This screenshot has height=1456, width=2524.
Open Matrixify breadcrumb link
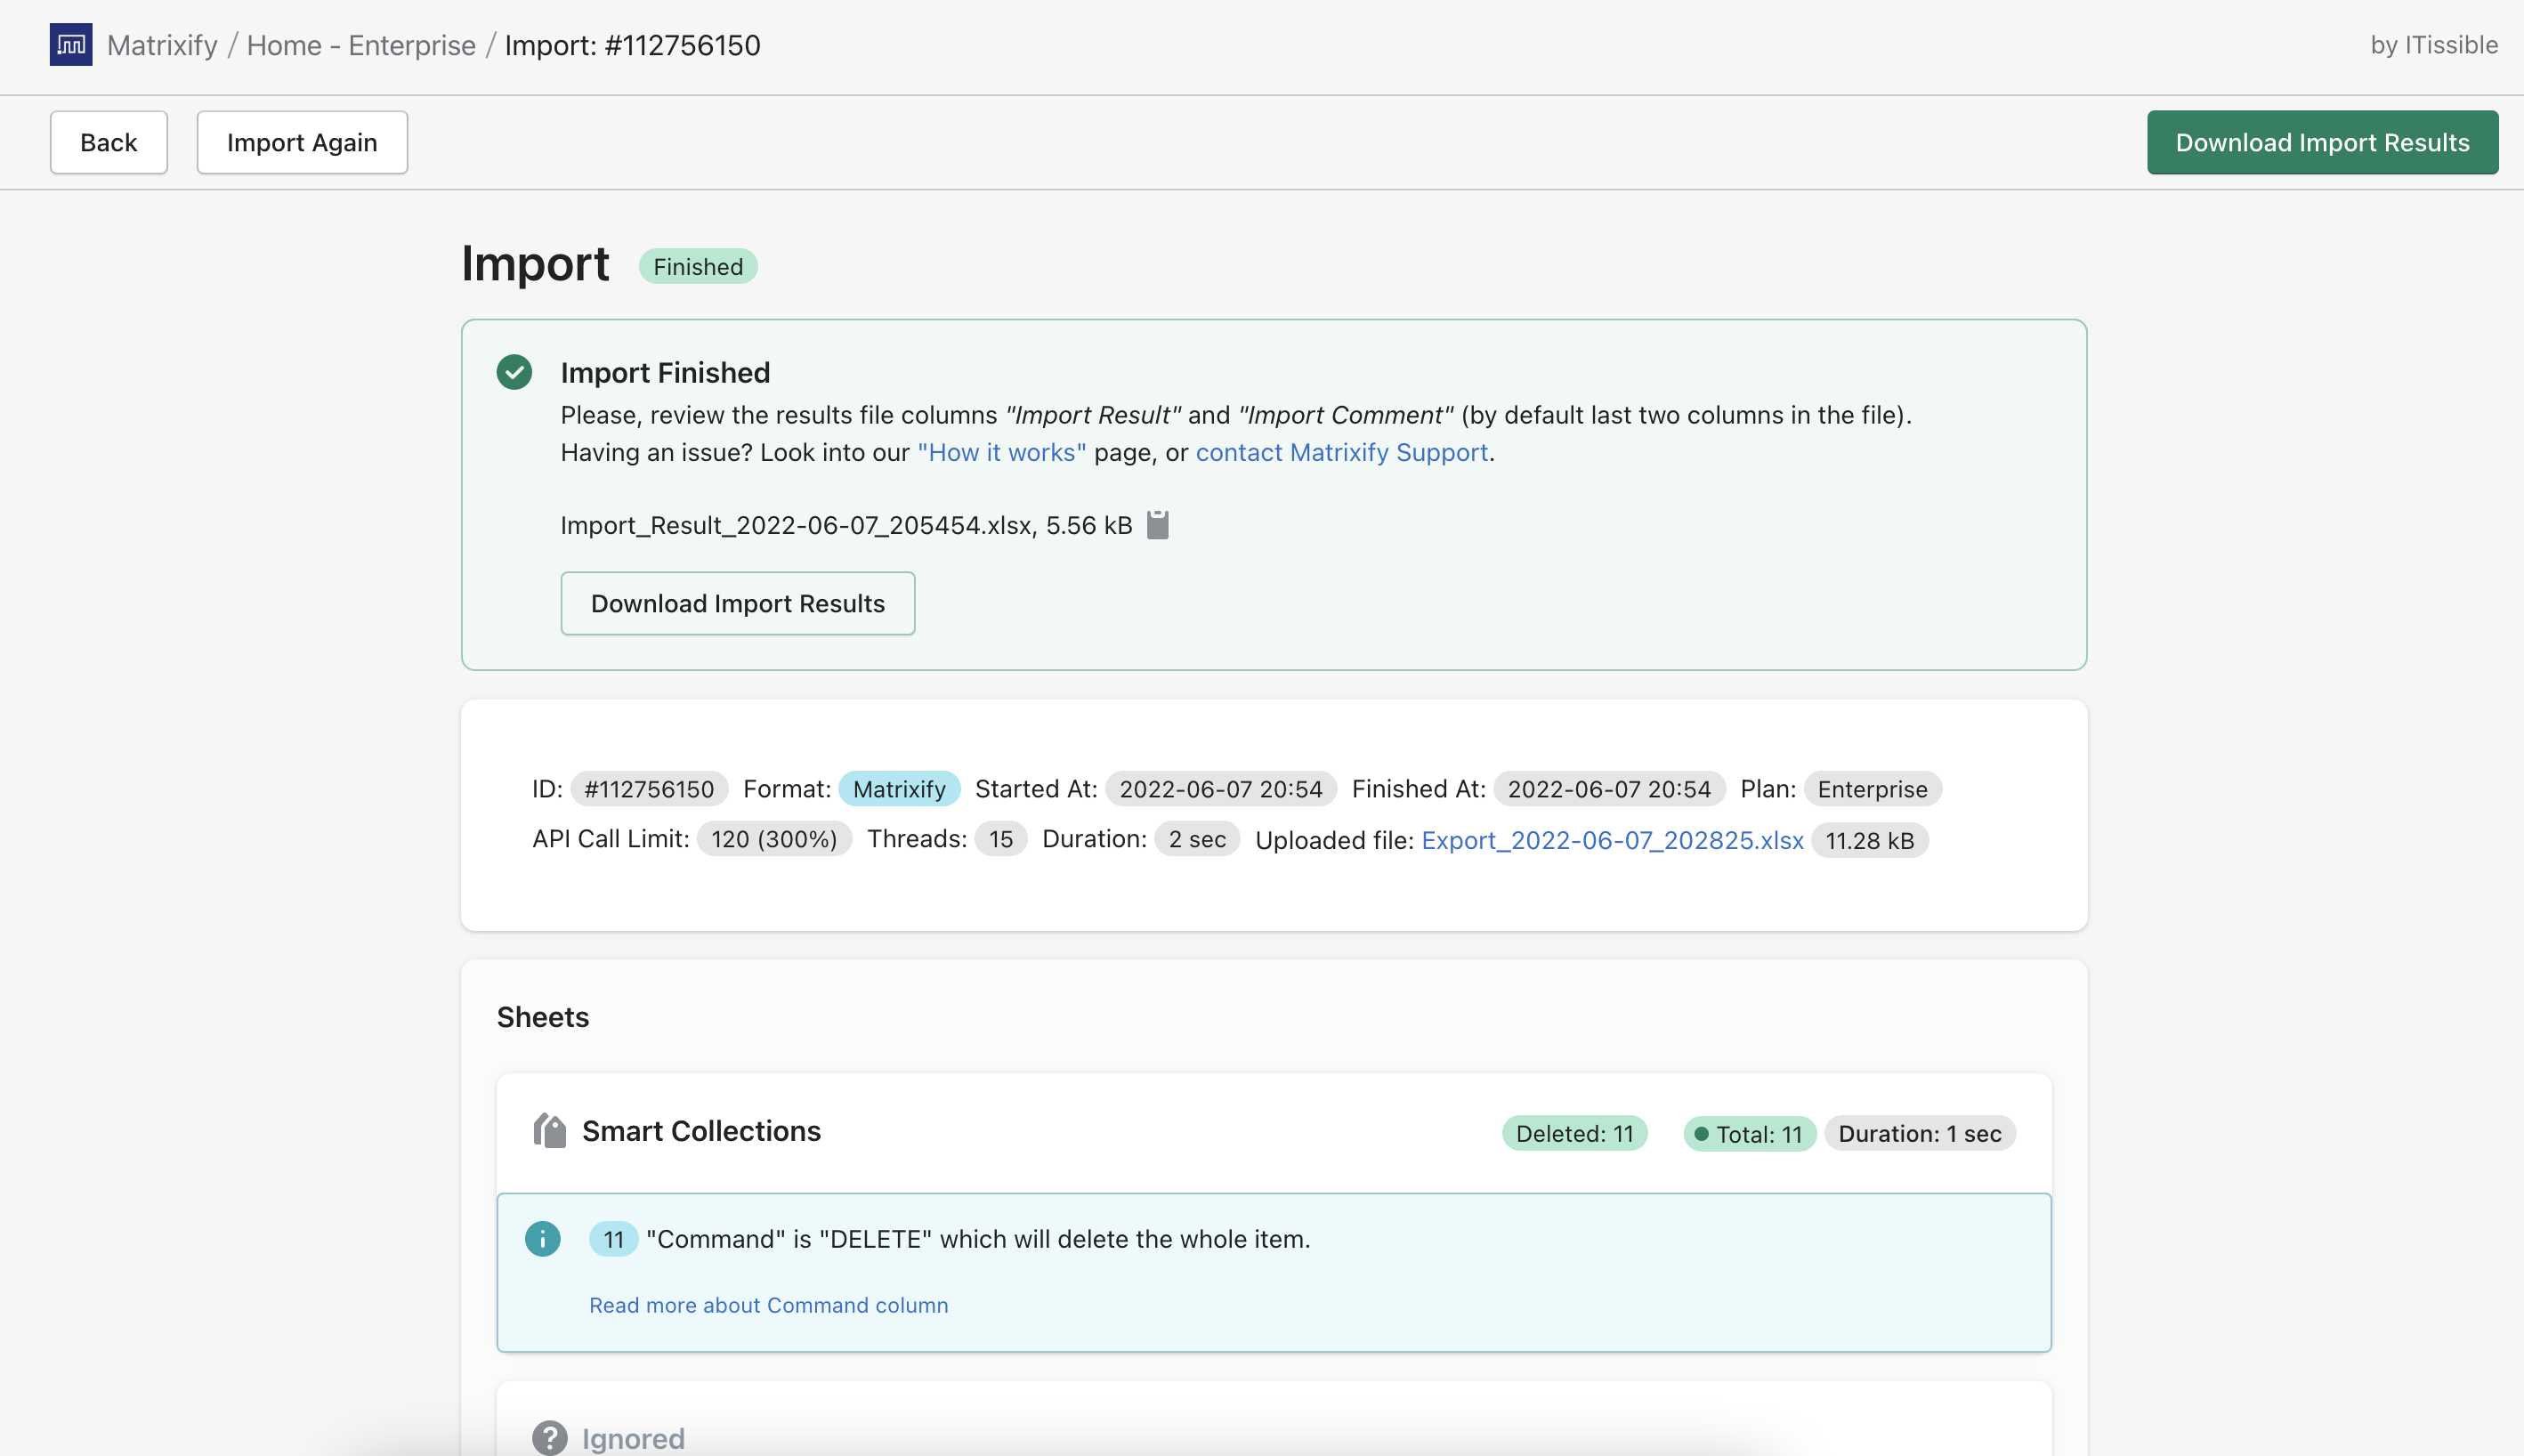tap(162, 45)
